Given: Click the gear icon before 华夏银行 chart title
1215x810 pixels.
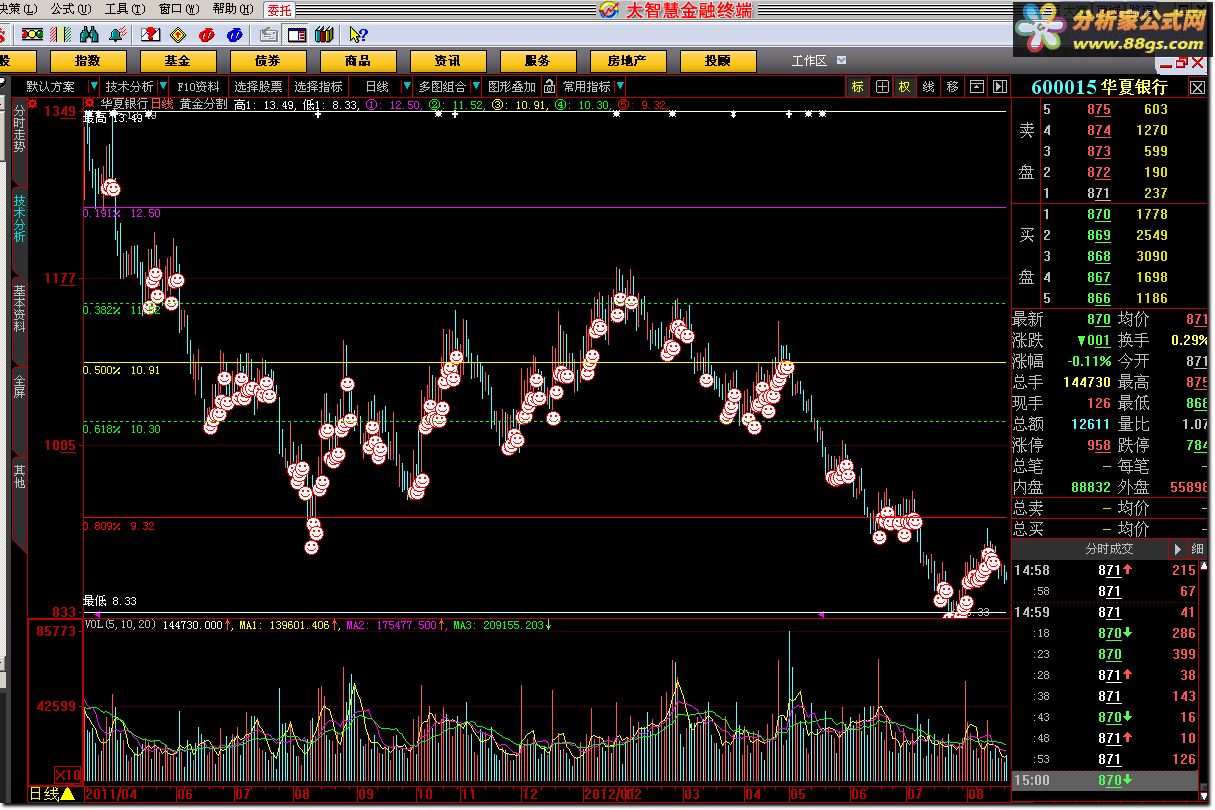Looking at the screenshot, I should pyautogui.click(x=90, y=102).
